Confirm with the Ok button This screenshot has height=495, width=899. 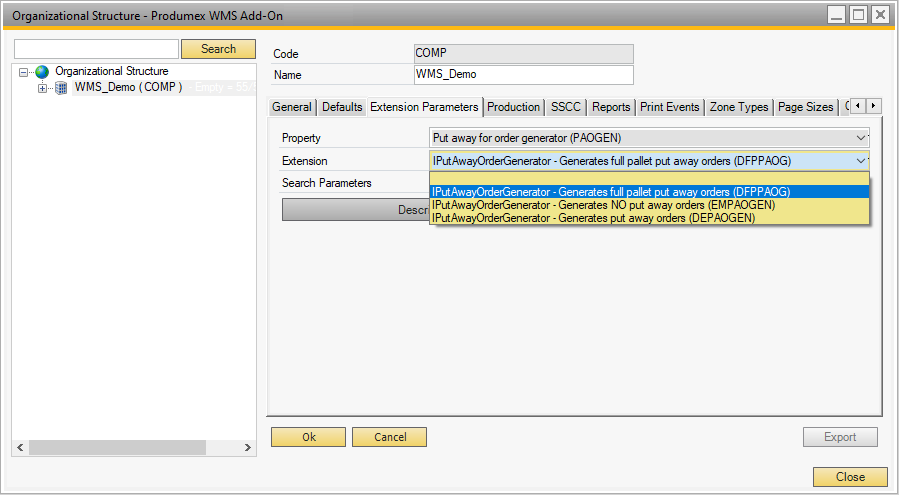(x=308, y=437)
